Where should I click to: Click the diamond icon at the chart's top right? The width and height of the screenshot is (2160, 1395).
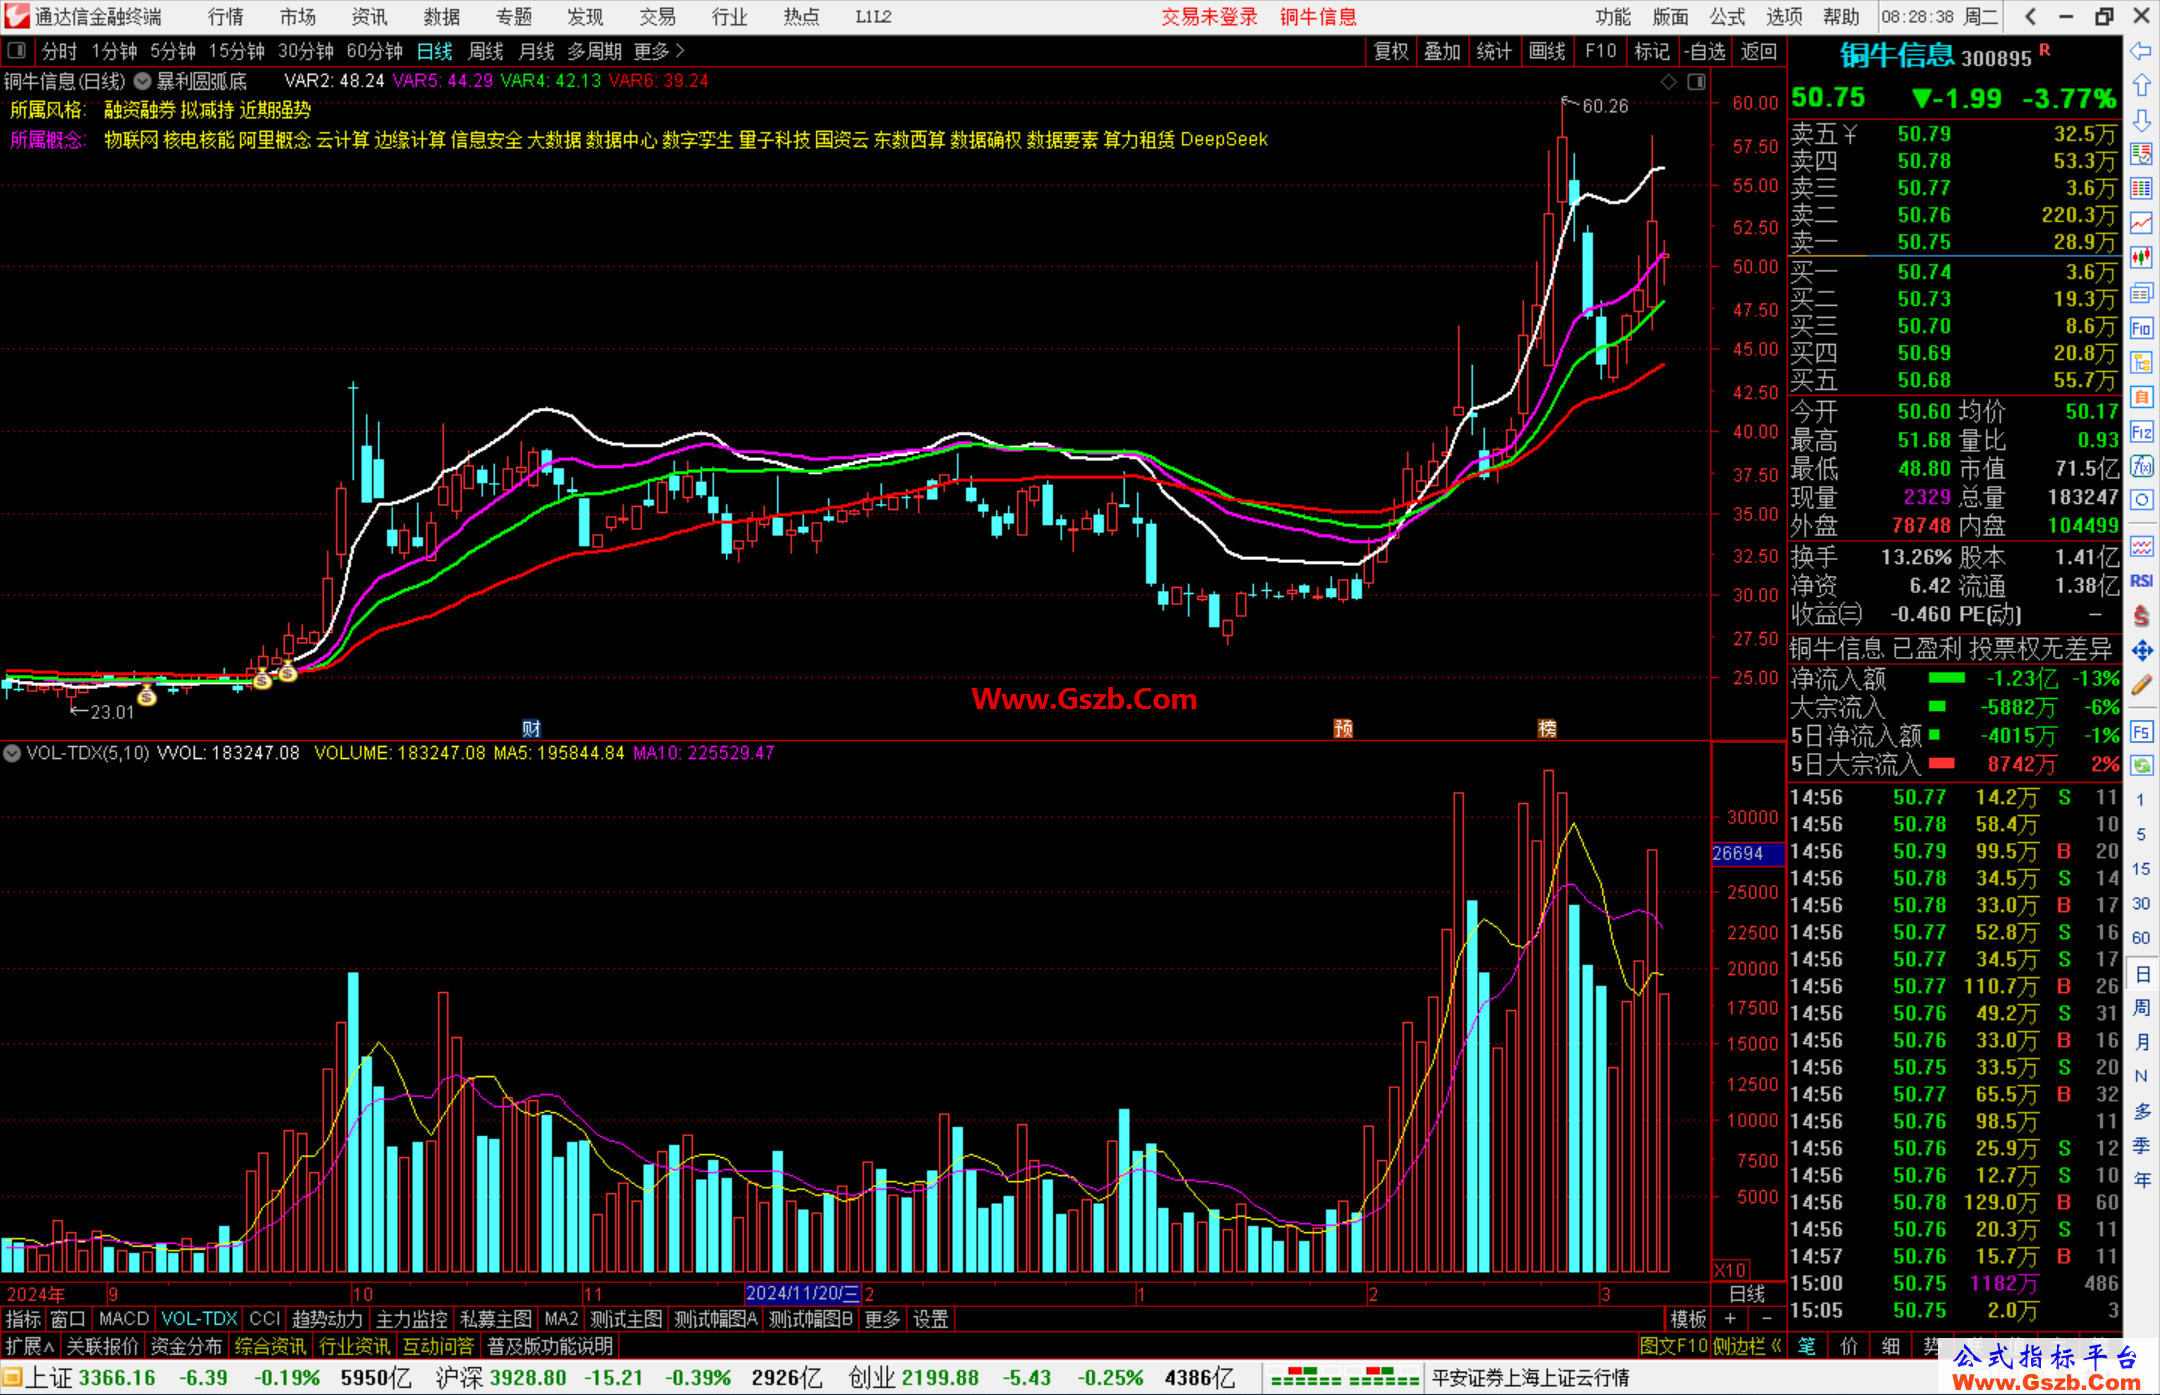[x=1668, y=82]
